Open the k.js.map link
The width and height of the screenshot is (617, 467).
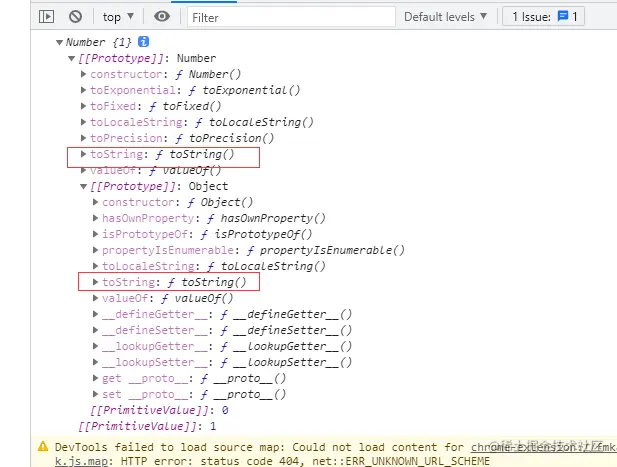pos(81,461)
